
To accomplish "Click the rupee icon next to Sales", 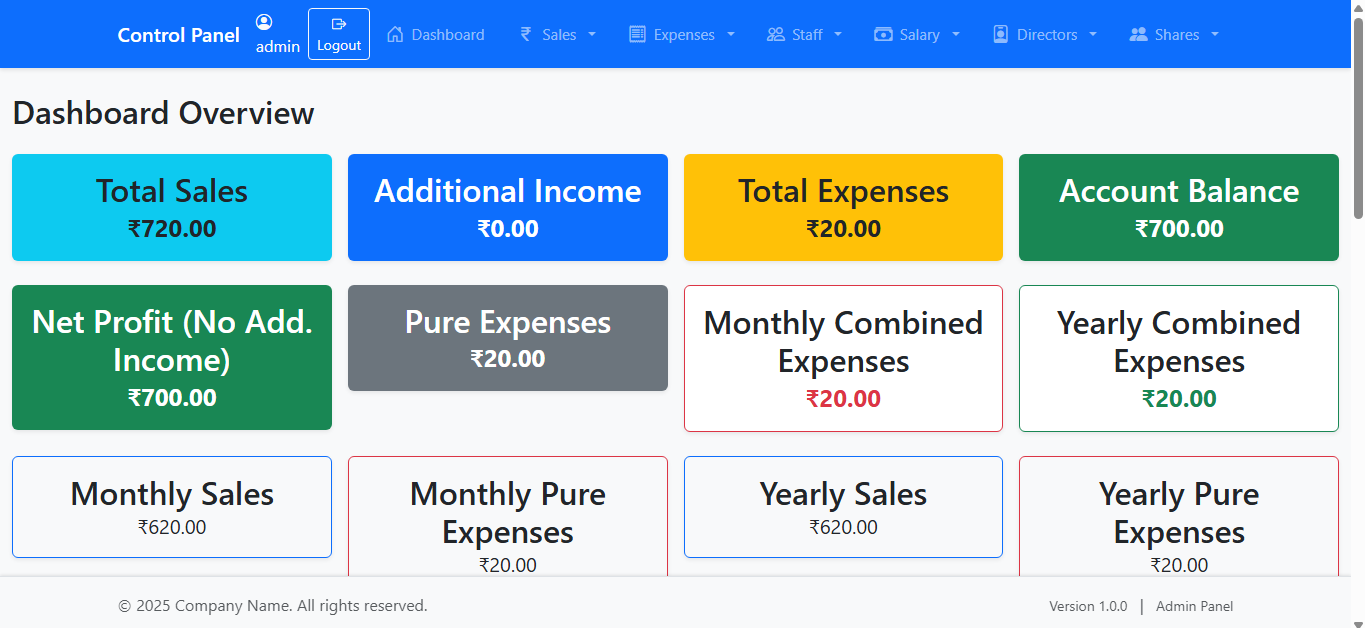I will (524, 33).
